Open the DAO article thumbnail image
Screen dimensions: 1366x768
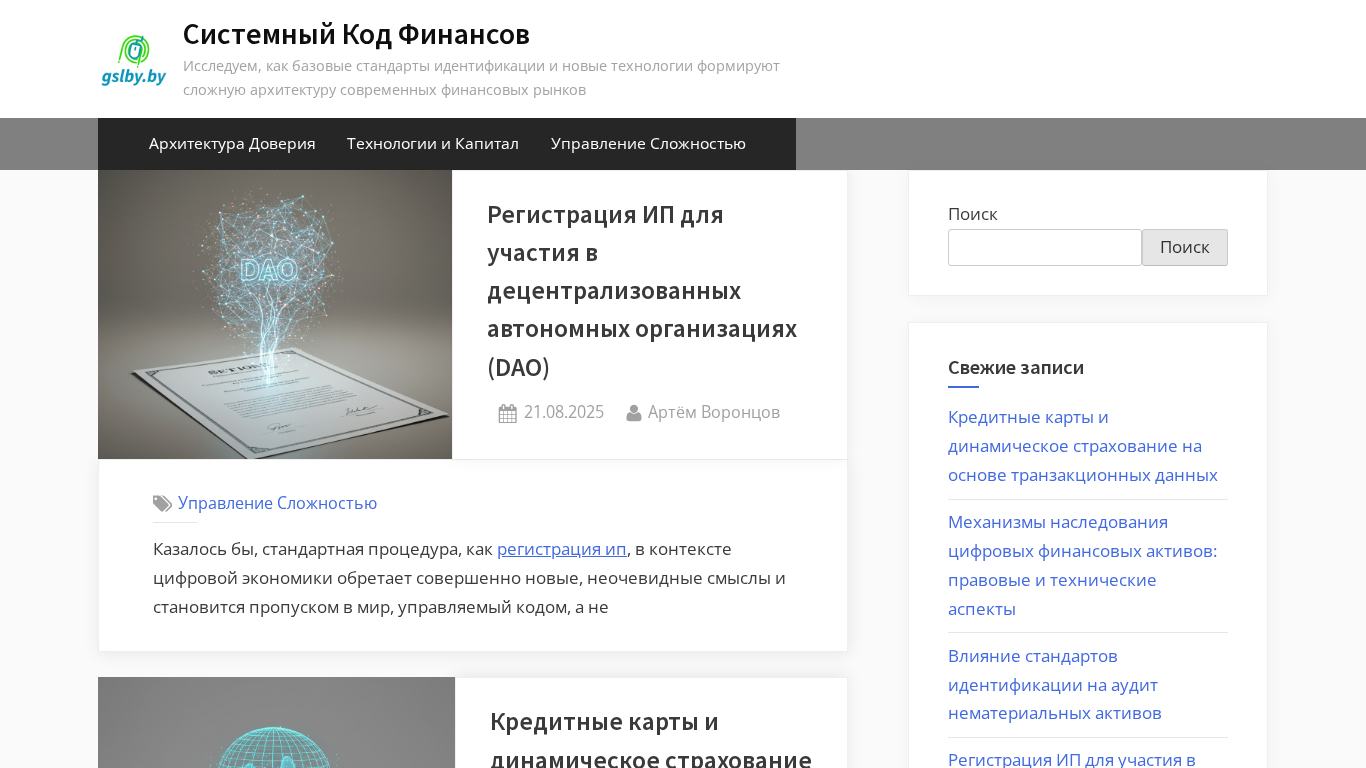click(275, 315)
